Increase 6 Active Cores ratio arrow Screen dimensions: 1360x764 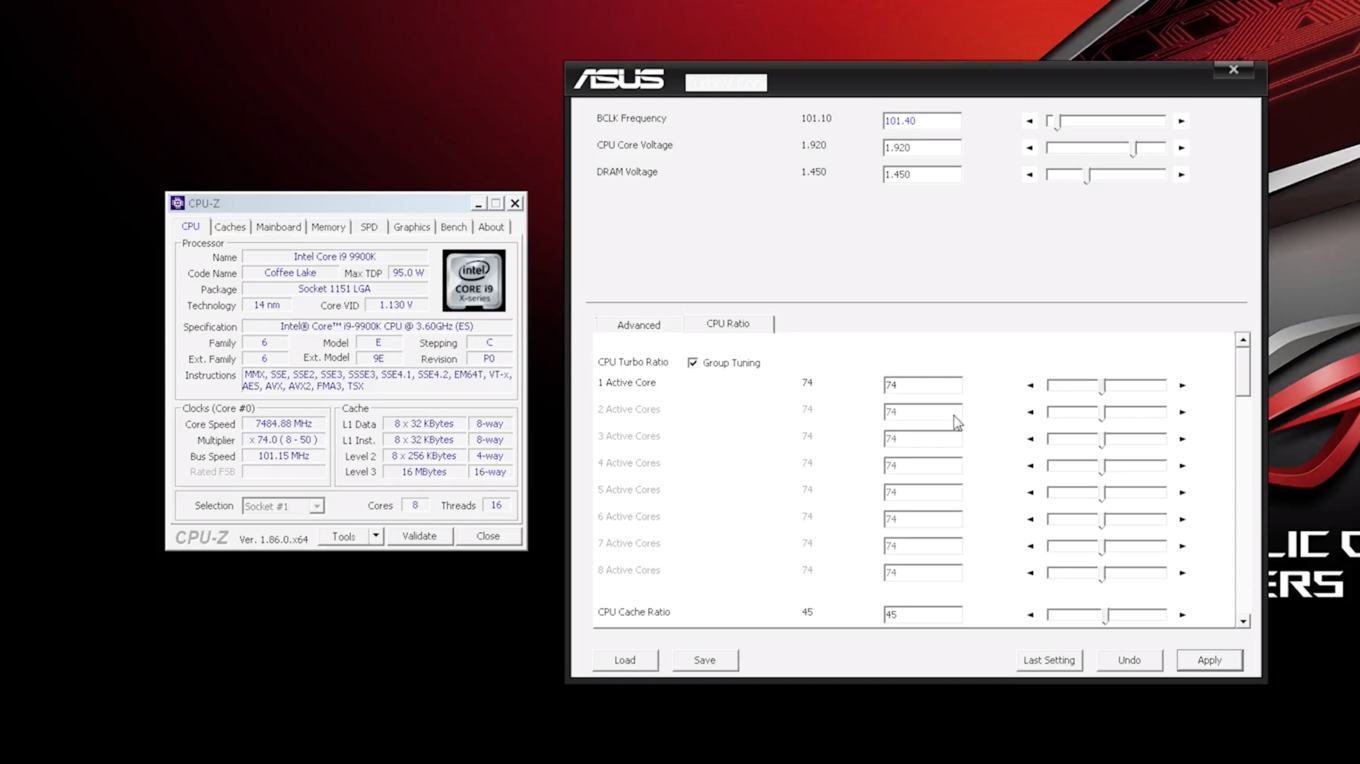(1182, 520)
